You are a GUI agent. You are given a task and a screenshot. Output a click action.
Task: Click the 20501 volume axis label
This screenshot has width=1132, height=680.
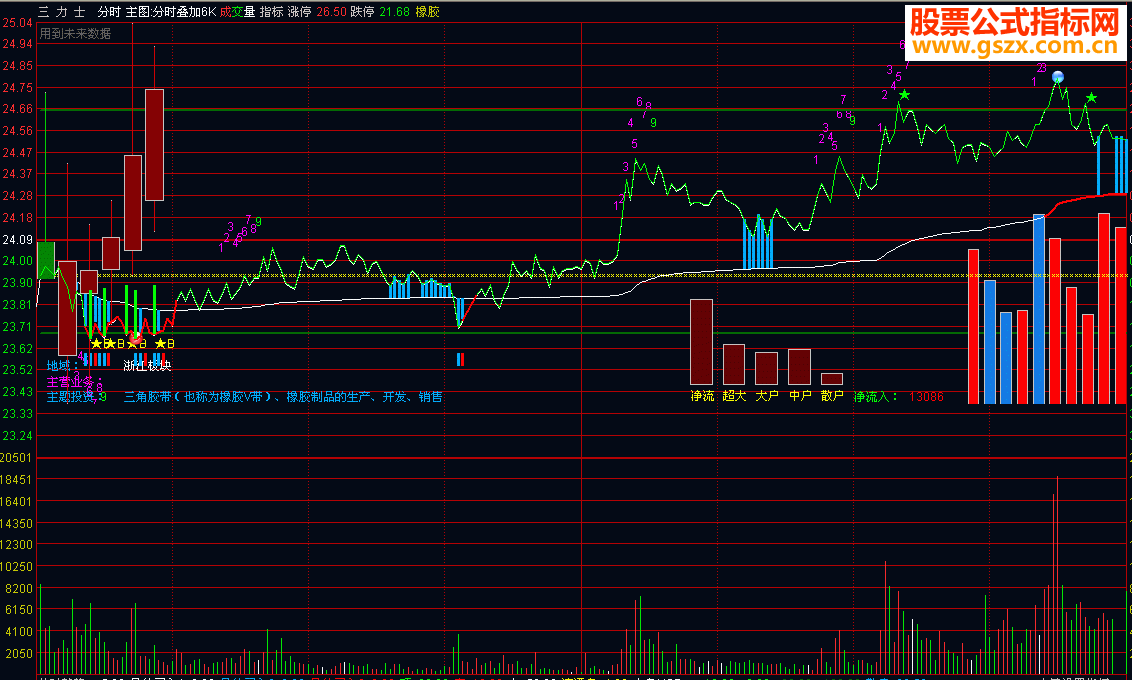[16, 457]
